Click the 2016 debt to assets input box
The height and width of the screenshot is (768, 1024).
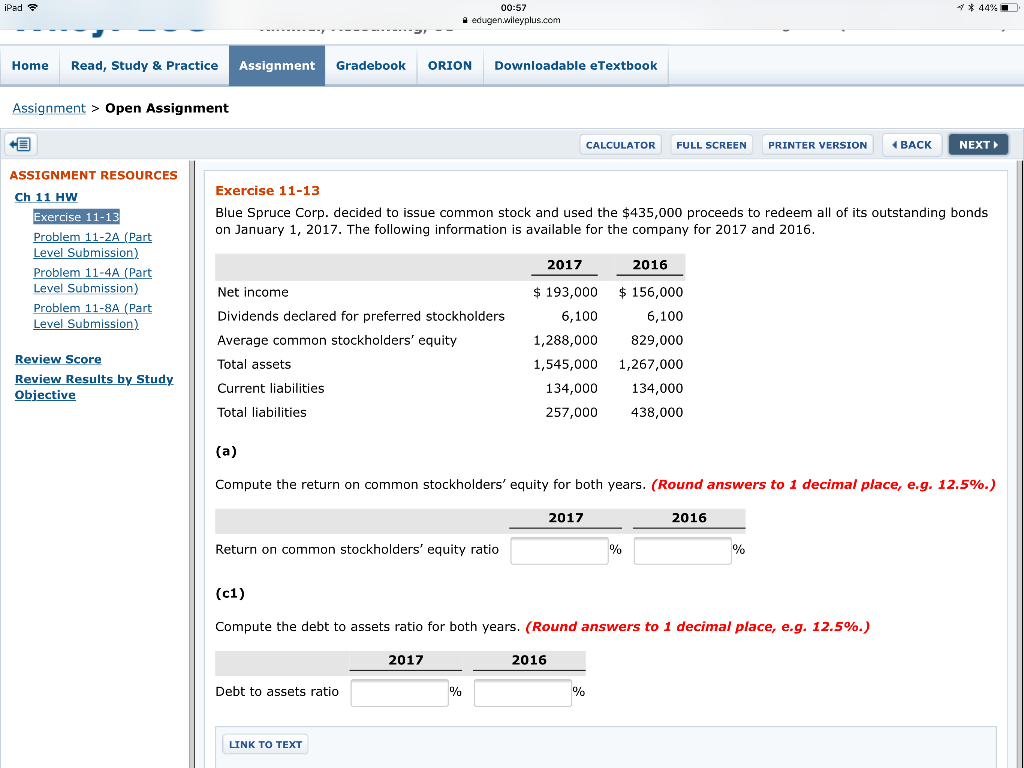(522, 692)
